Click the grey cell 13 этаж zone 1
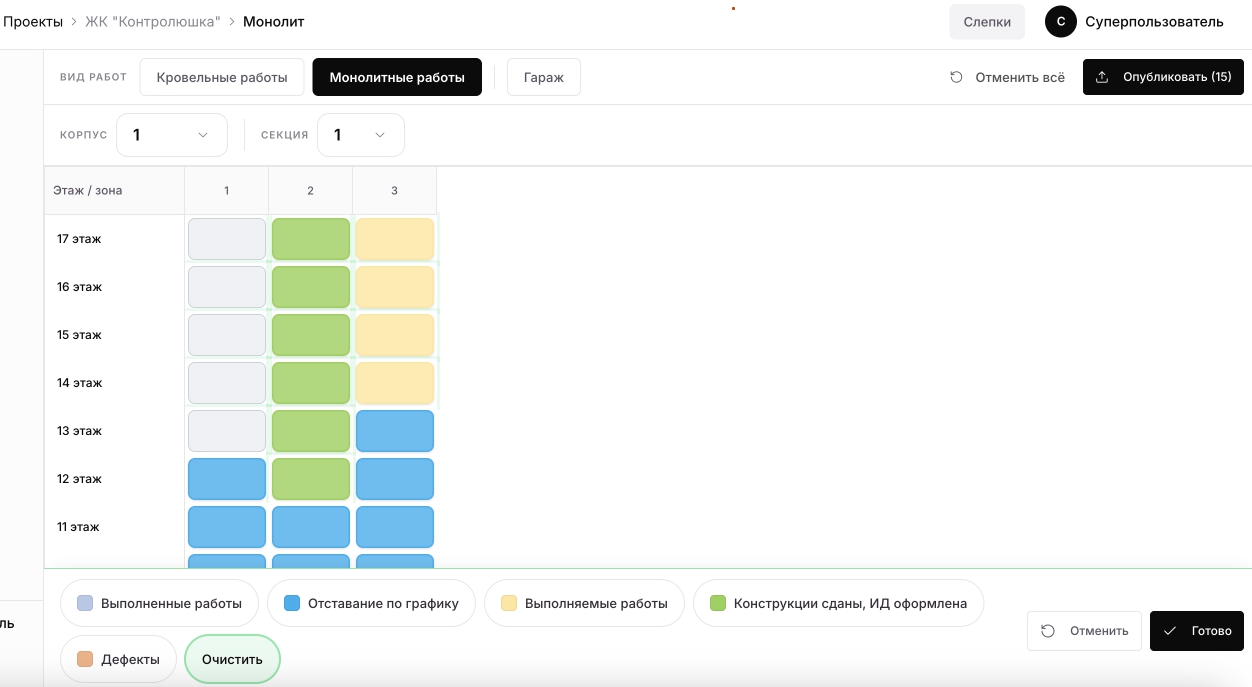 pos(227,431)
